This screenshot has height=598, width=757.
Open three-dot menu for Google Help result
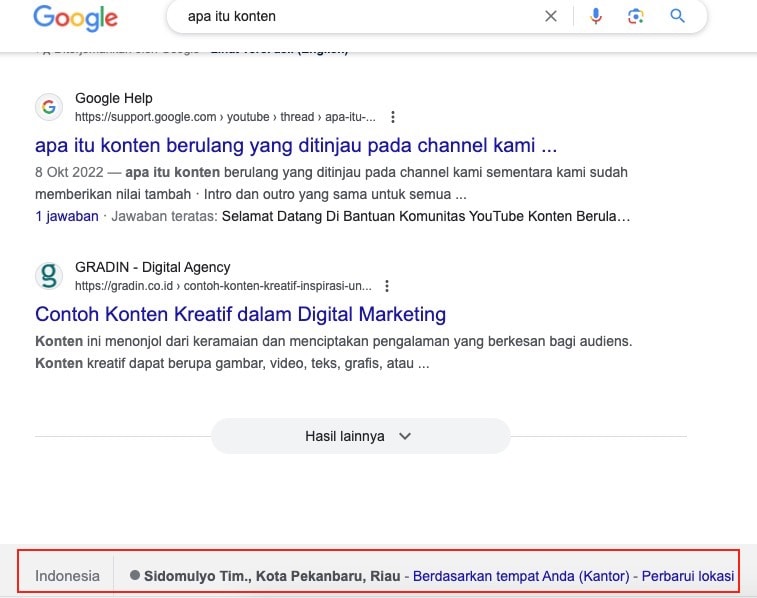click(x=393, y=116)
